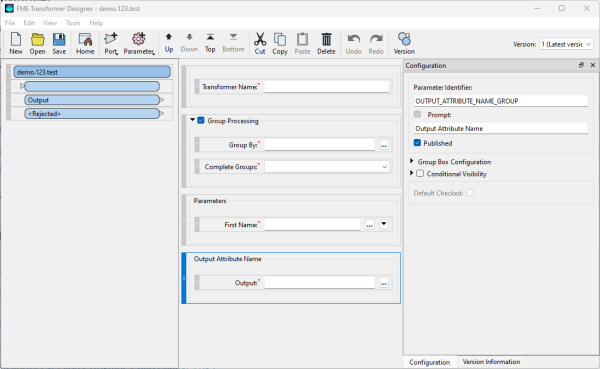Viewport: 600px width, 369px height.
Task: Open the File menu
Action: [x=10, y=23]
